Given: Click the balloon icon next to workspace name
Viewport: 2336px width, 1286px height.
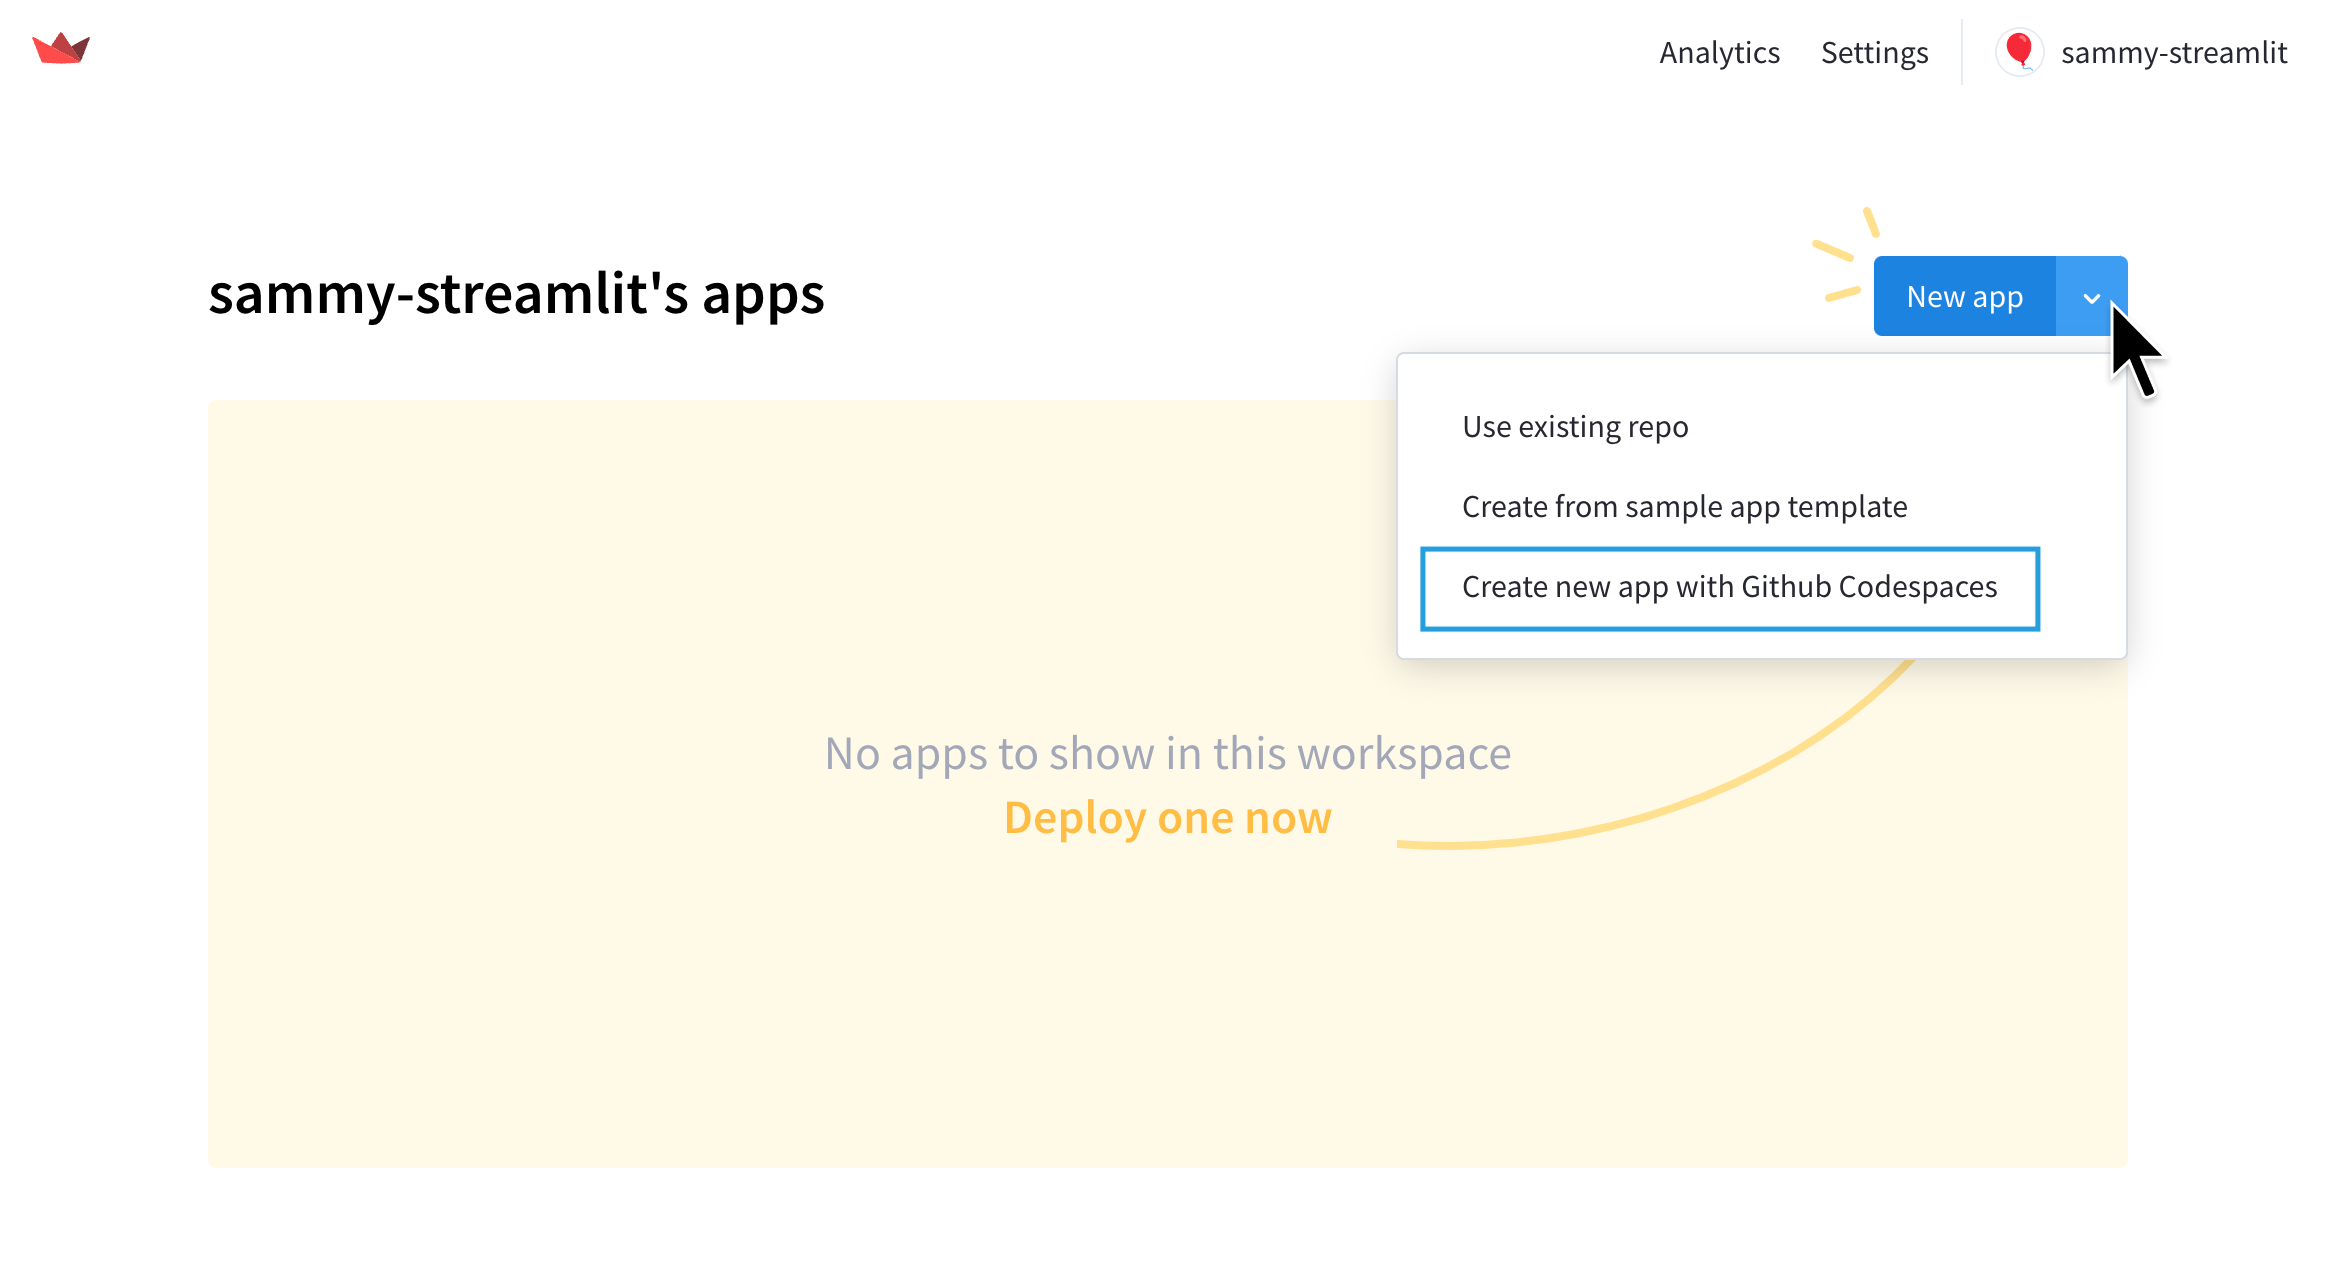Looking at the screenshot, I should coord(2020,51).
